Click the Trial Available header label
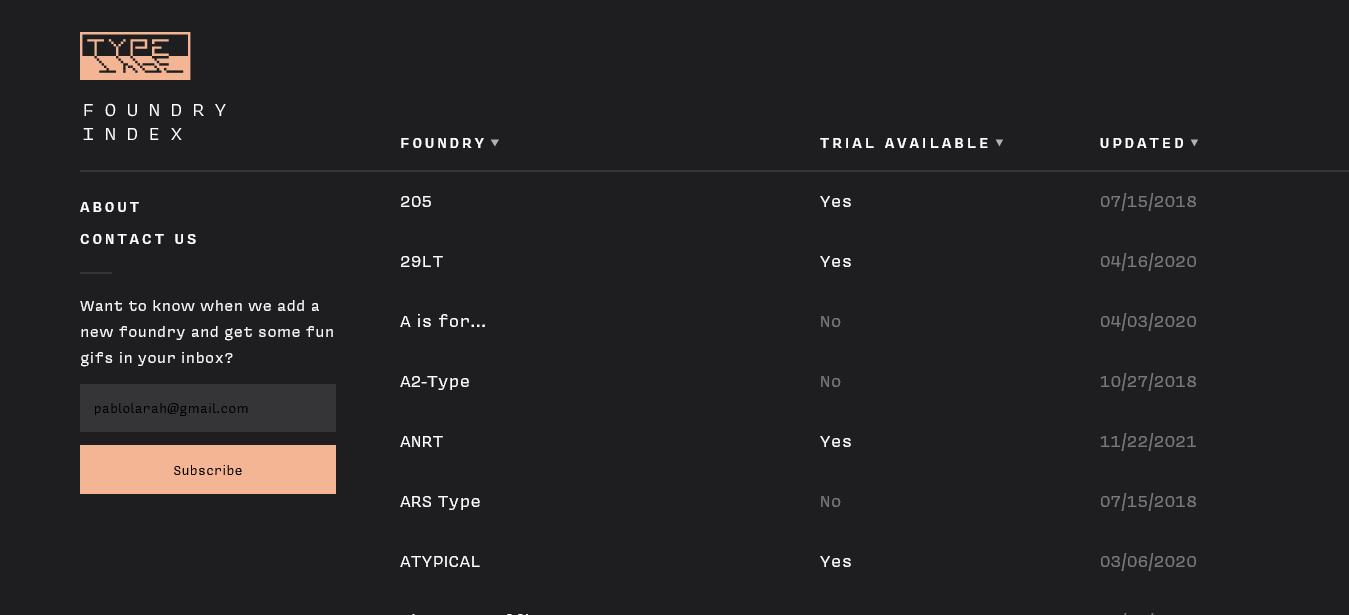Screen dimensions: 1349x615 (x=905, y=143)
